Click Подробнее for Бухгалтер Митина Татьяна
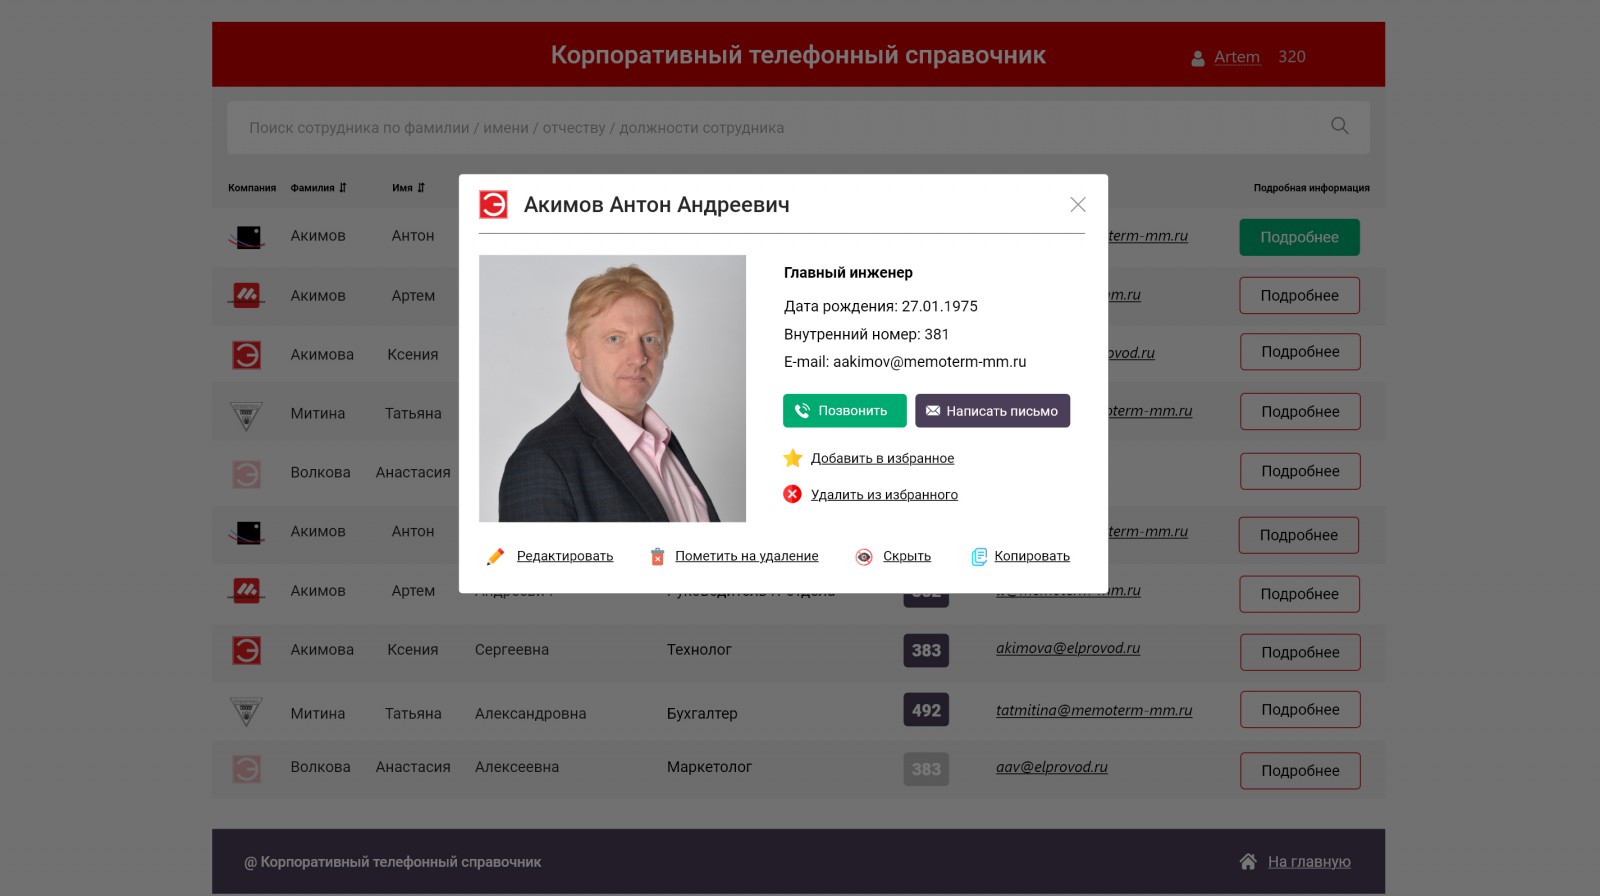1600x896 pixels. click(1300, 710)
